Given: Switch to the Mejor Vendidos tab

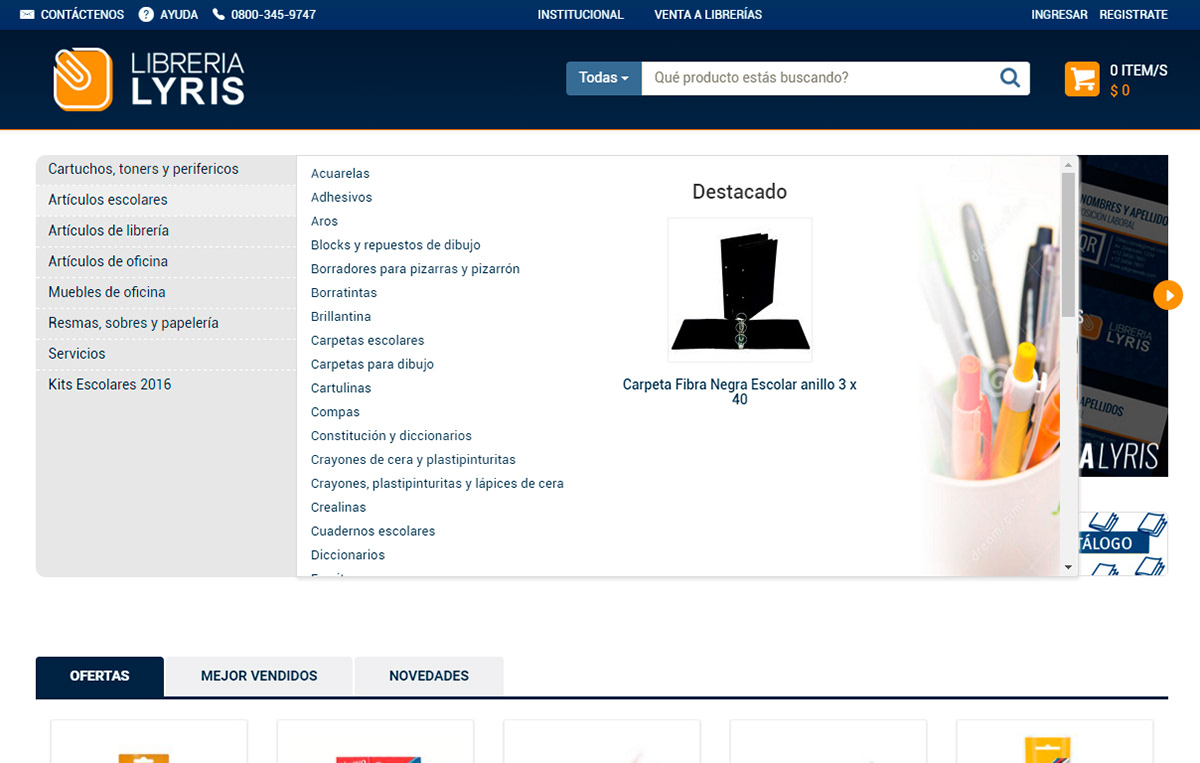Looking at the screenshot, I should pyautogui.click(x=259, y=676).
